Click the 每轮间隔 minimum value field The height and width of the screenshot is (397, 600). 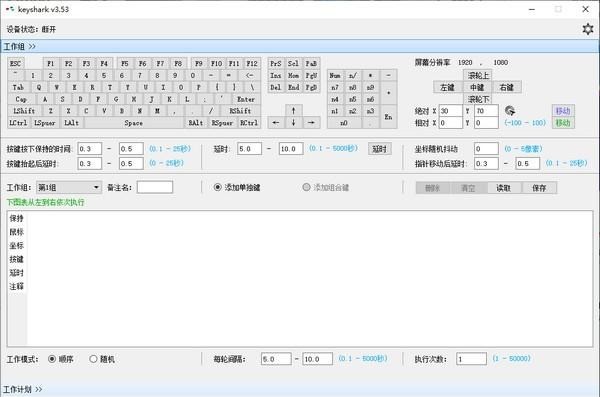(x=276, y=359)
